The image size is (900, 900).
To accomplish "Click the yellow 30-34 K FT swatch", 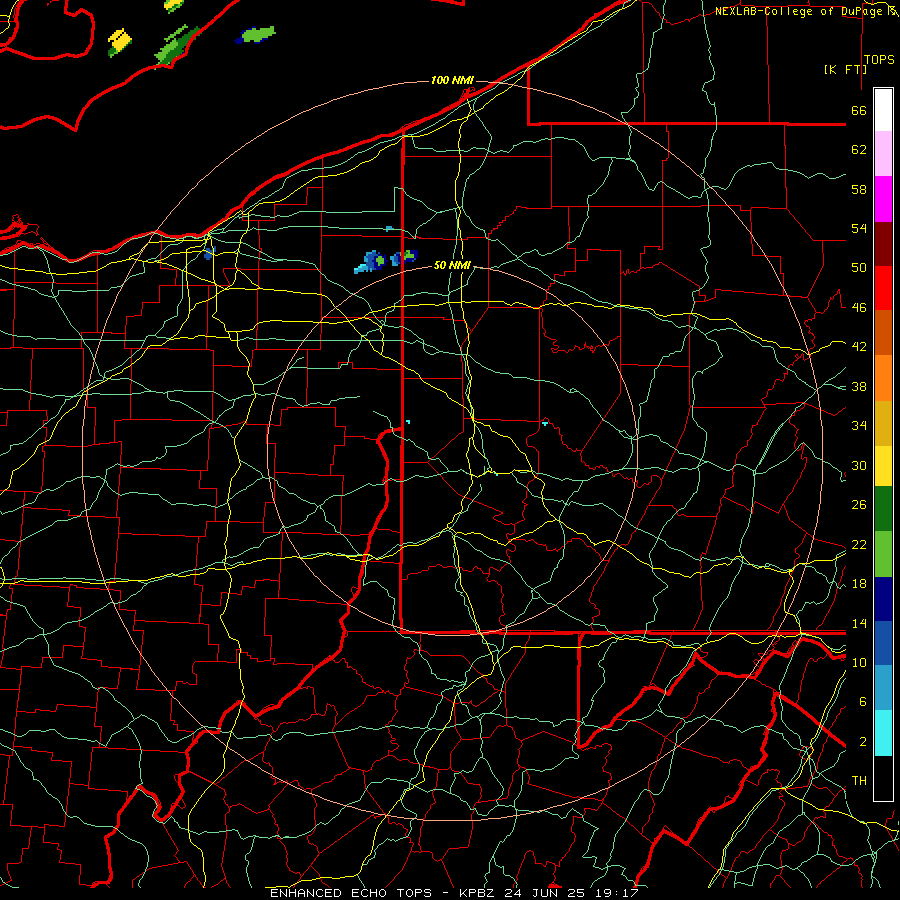I will coord(883,465).
